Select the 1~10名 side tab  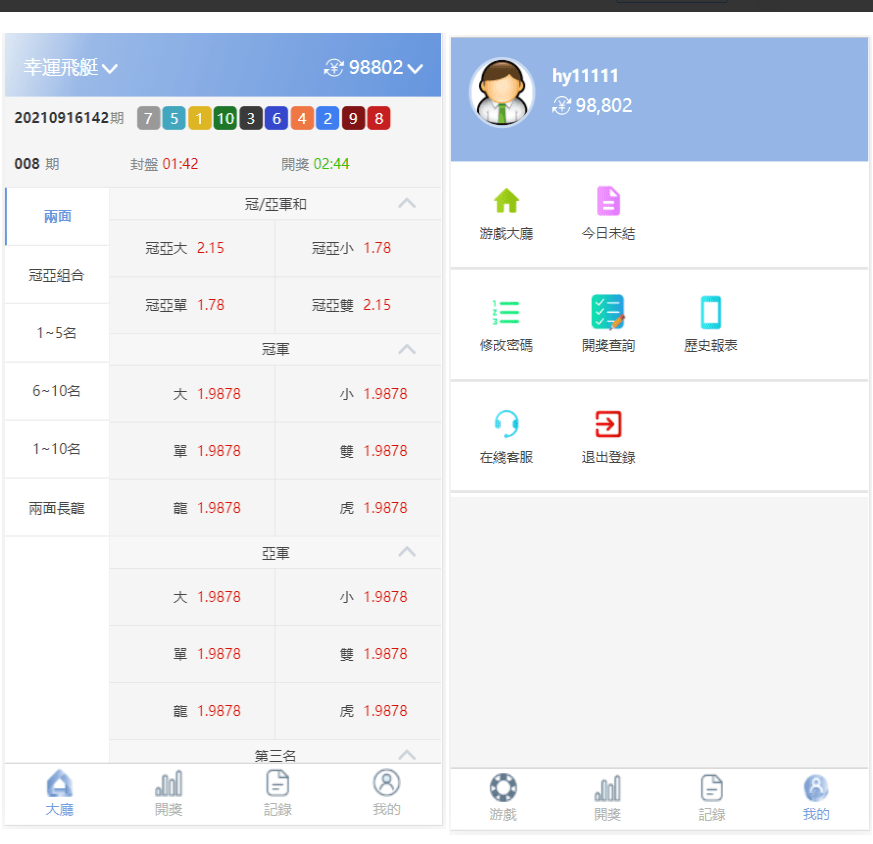57,449
